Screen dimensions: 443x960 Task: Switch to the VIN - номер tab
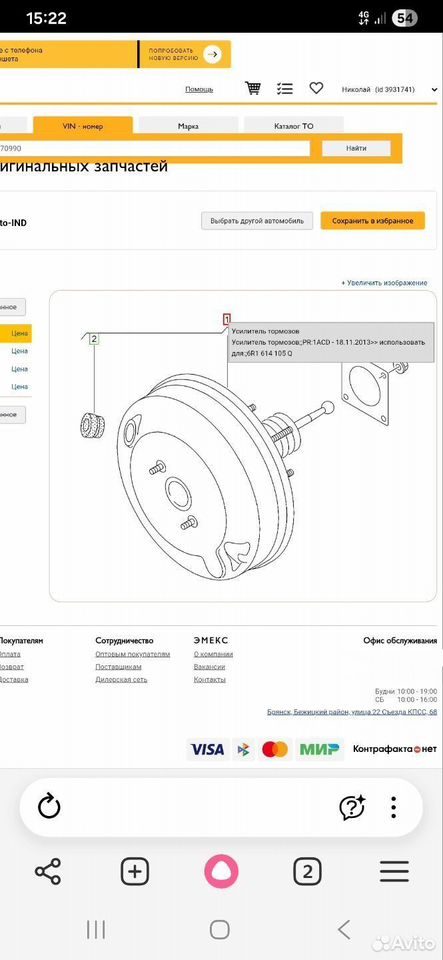[83, 126]
